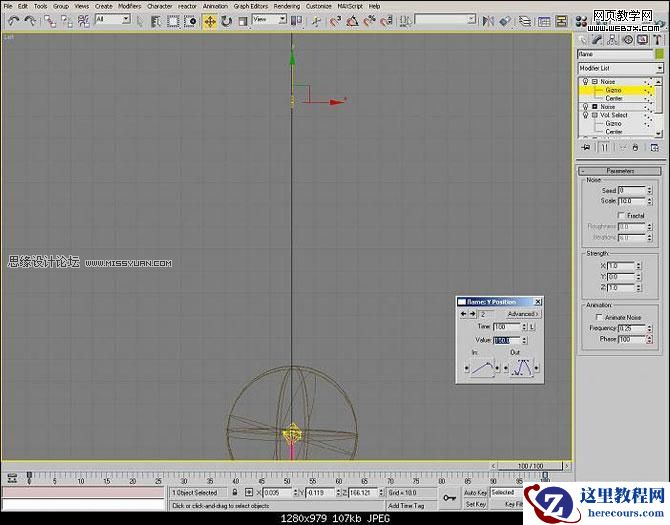Click the Pin Stack icon below modifier stack

tap(586, 147)
